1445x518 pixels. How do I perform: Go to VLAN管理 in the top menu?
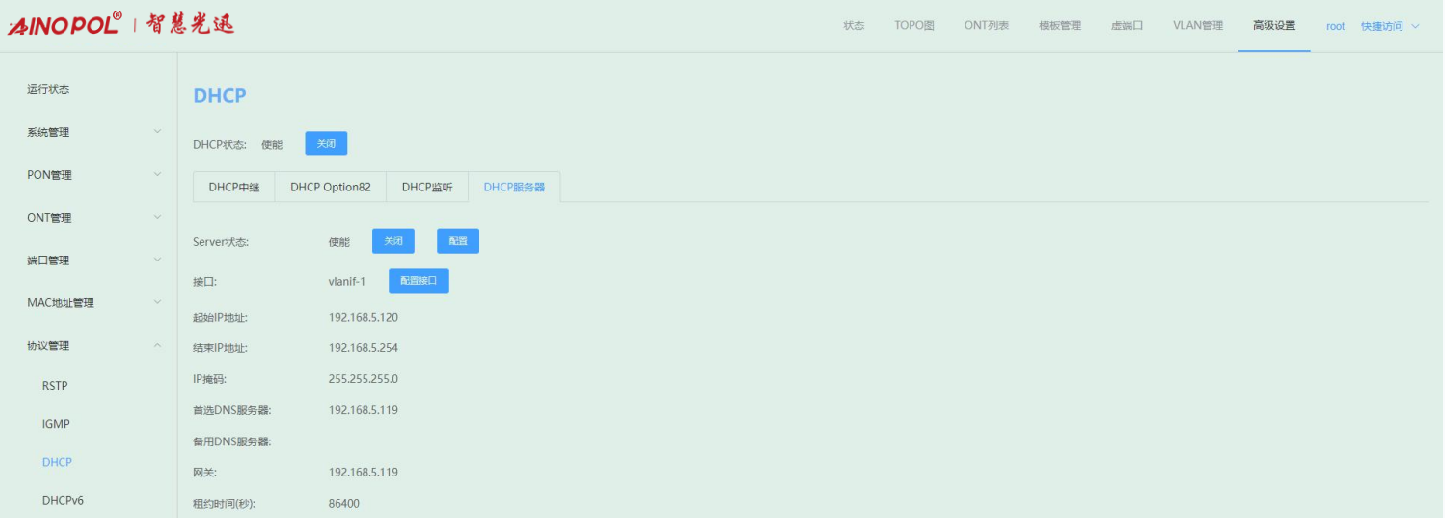click(x=1198, y=26)
